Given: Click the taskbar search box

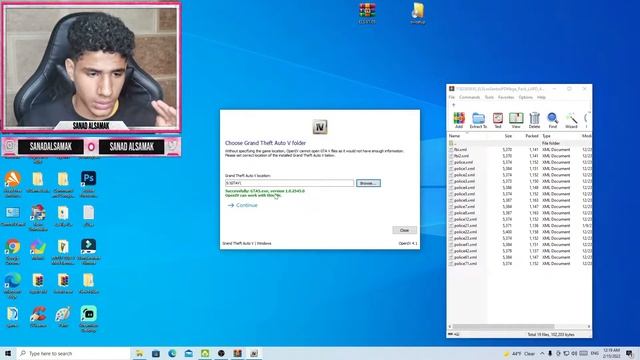Looking at the screenshot, I should 73,353.
